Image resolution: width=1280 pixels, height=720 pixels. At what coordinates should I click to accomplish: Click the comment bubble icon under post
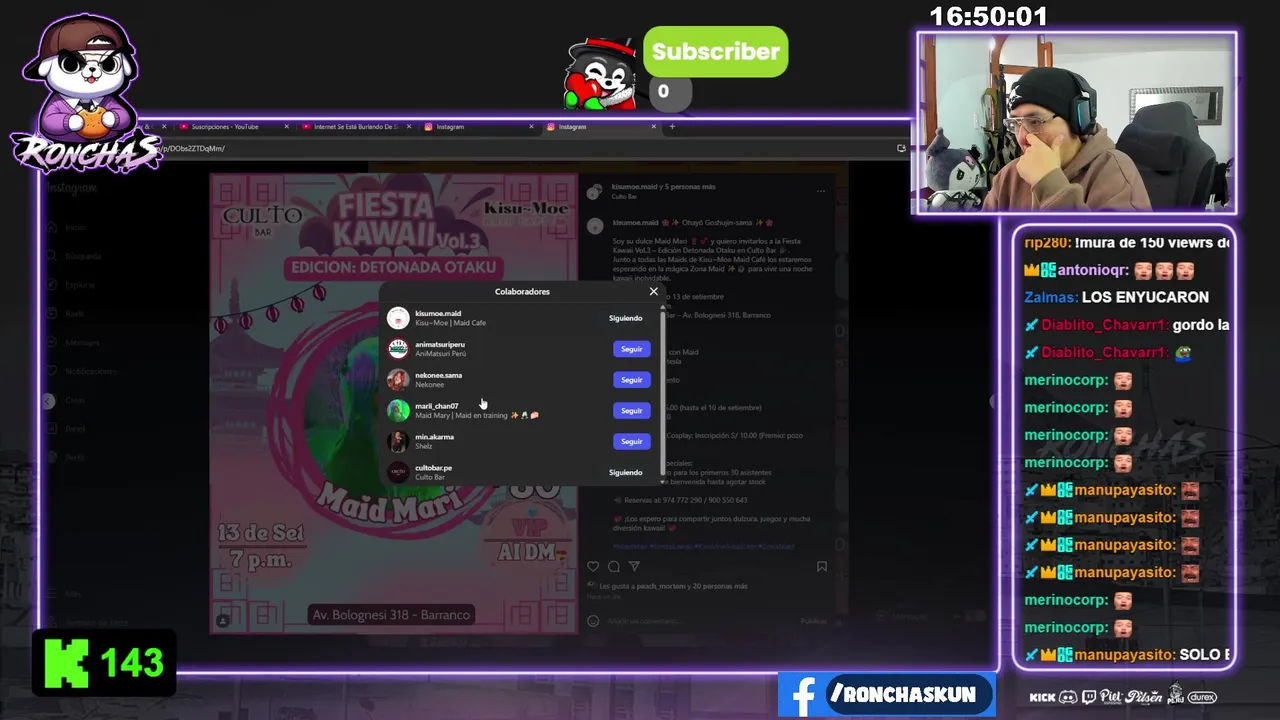point(614,567)
